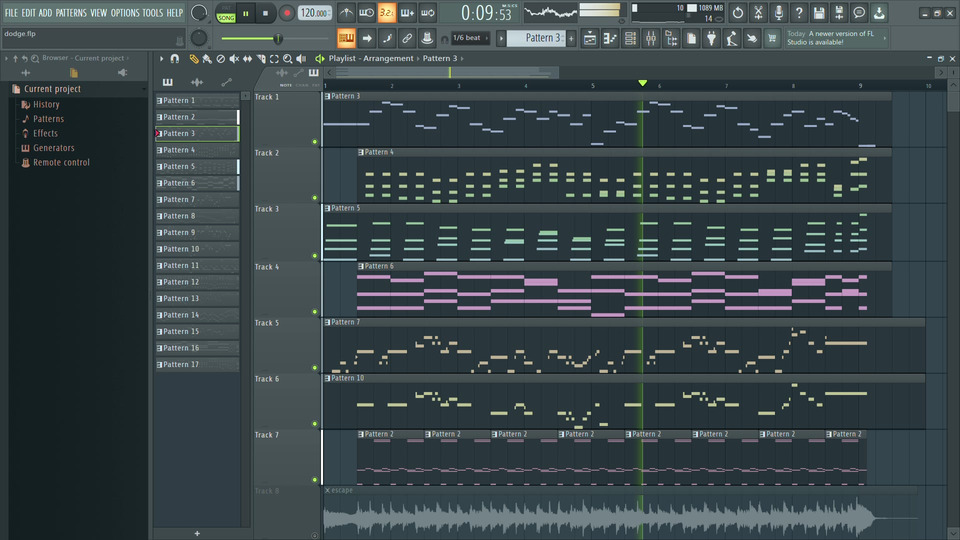The image size is (960, 540).
Task: Click the undo history arrow icon
Action: 738,13
